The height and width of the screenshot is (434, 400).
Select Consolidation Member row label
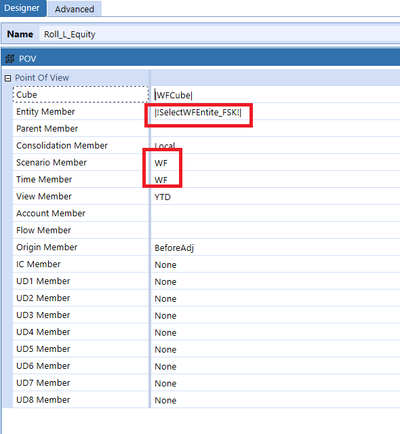[x=62, y=146]
